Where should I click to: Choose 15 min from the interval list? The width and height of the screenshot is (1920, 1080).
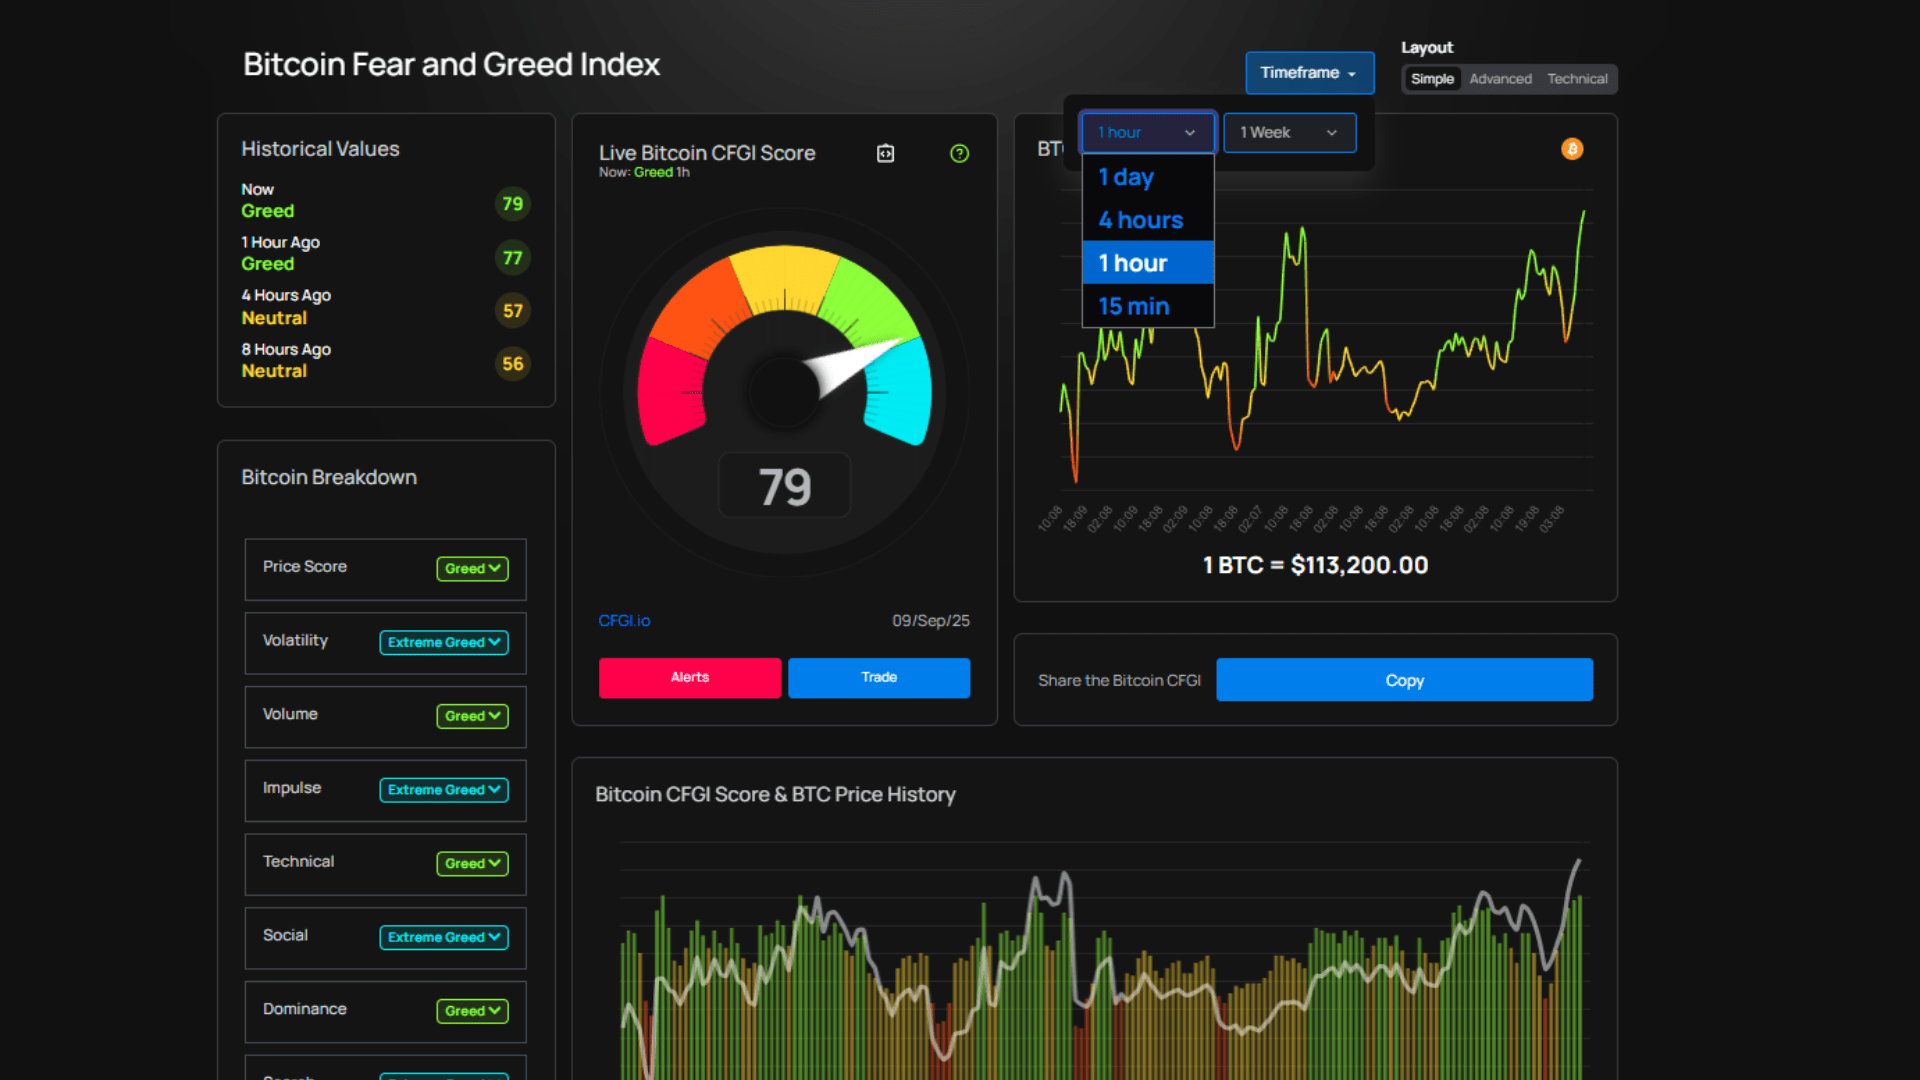(x=1134, y=306)
